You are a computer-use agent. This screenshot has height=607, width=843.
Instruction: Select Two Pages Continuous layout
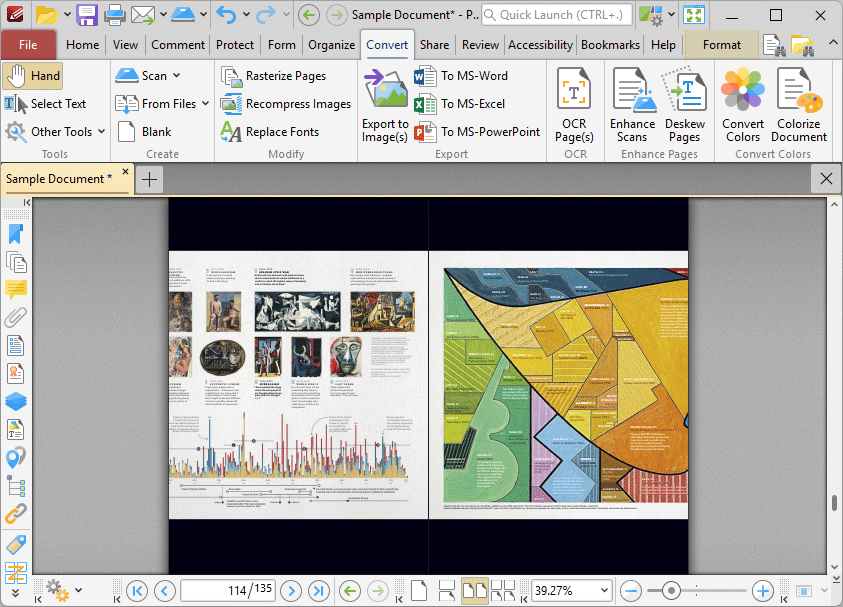coord(503,590)
